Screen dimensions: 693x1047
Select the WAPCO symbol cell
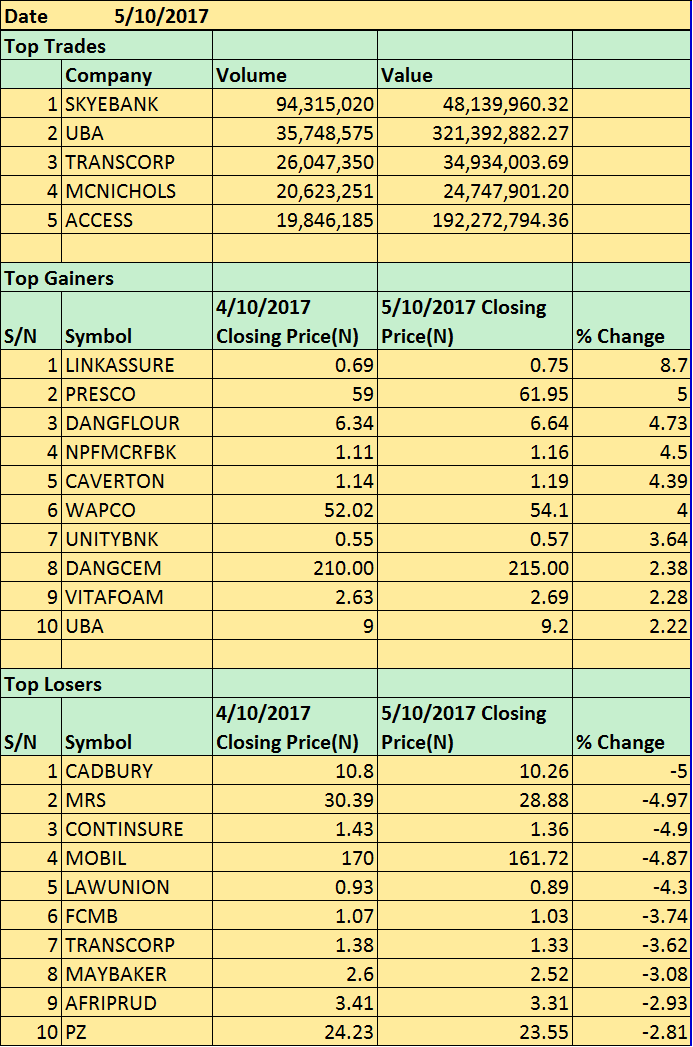point(100,510)
